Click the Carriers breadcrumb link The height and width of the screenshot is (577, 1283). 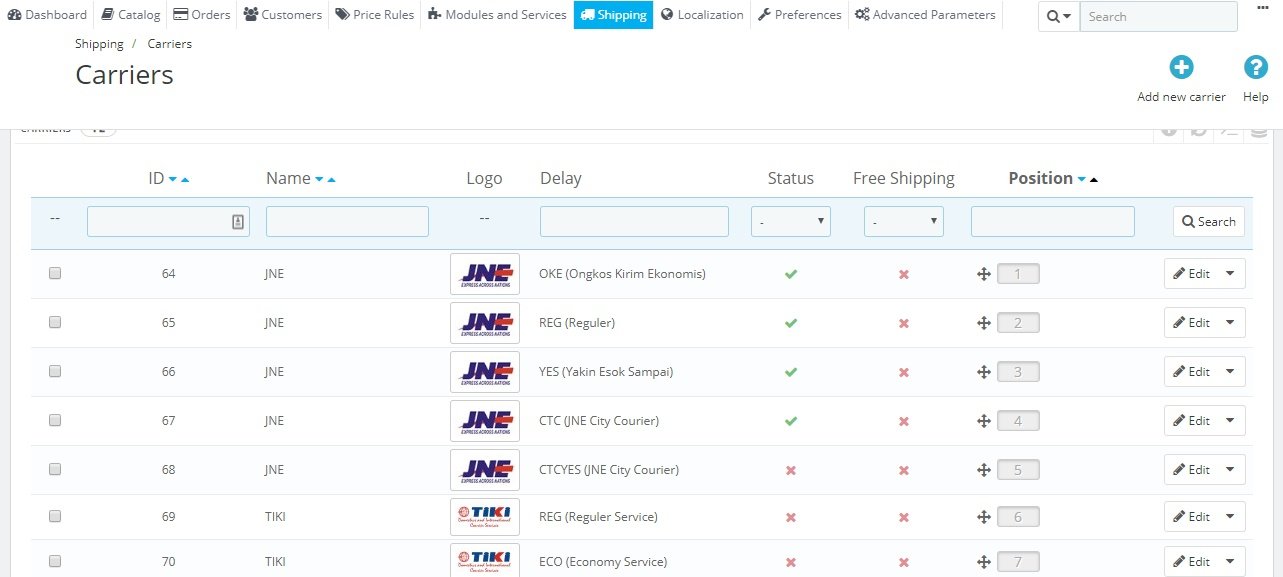coord(170,44)
